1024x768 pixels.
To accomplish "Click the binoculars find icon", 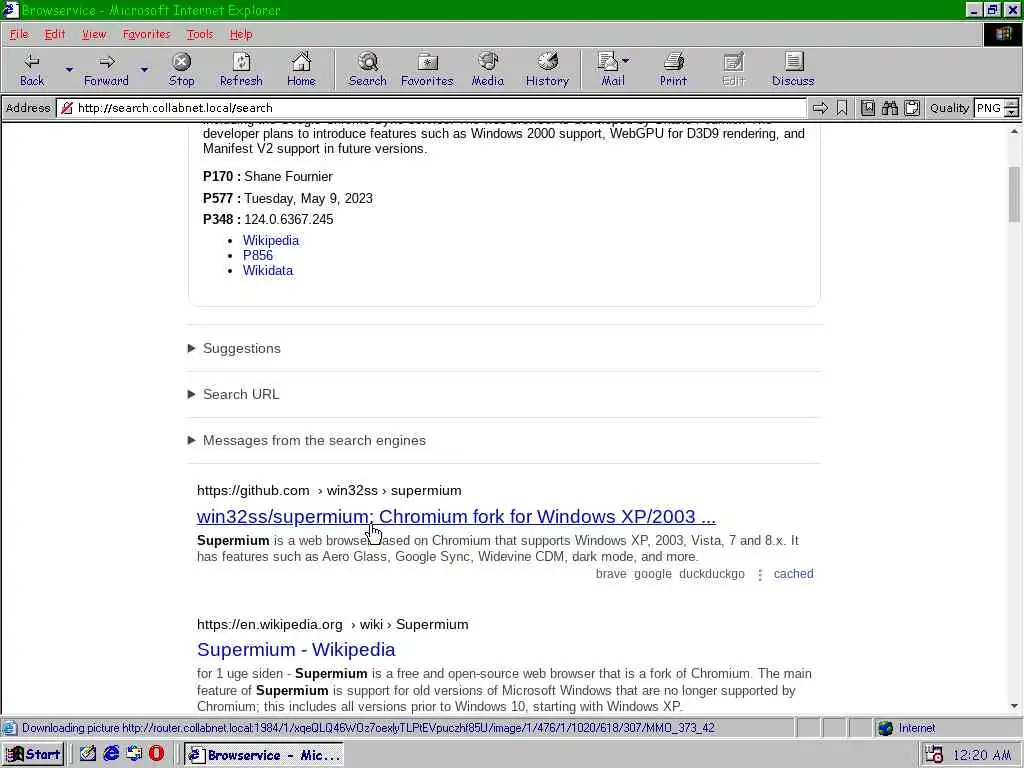I will (889, 108).
